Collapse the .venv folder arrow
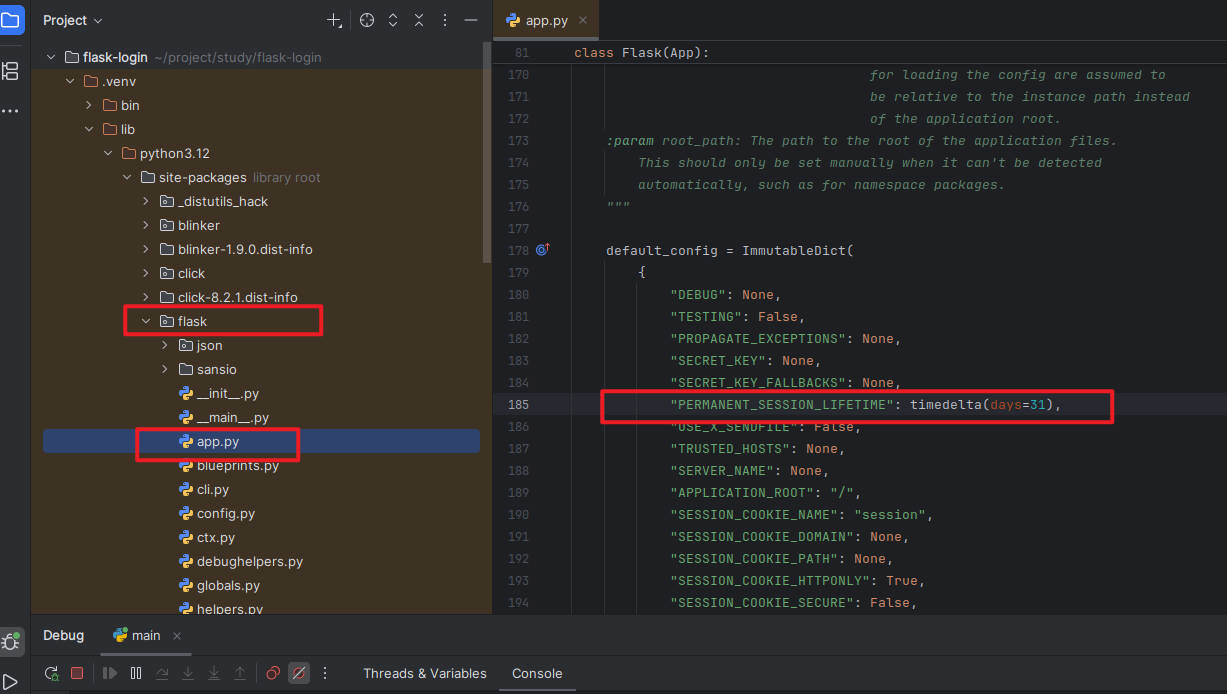The width and height of the screenshot is (1227, 694). point(70,81)
